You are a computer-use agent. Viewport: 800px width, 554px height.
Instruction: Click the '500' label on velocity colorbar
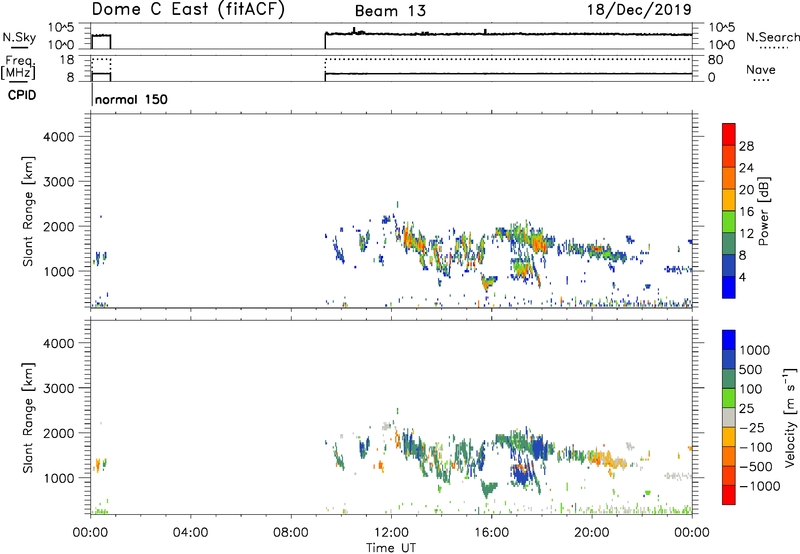click(x=753, y=370)
